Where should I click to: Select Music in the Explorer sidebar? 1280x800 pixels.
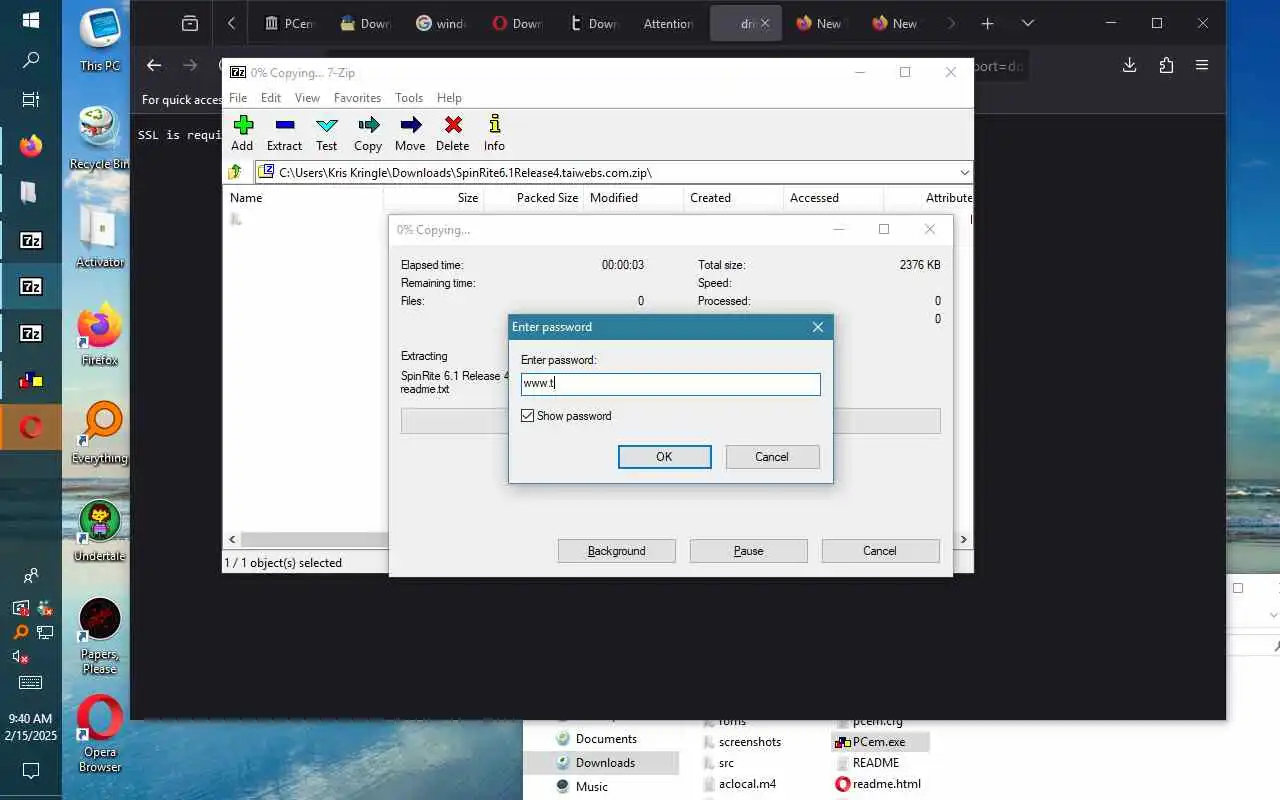coord(591,787)
